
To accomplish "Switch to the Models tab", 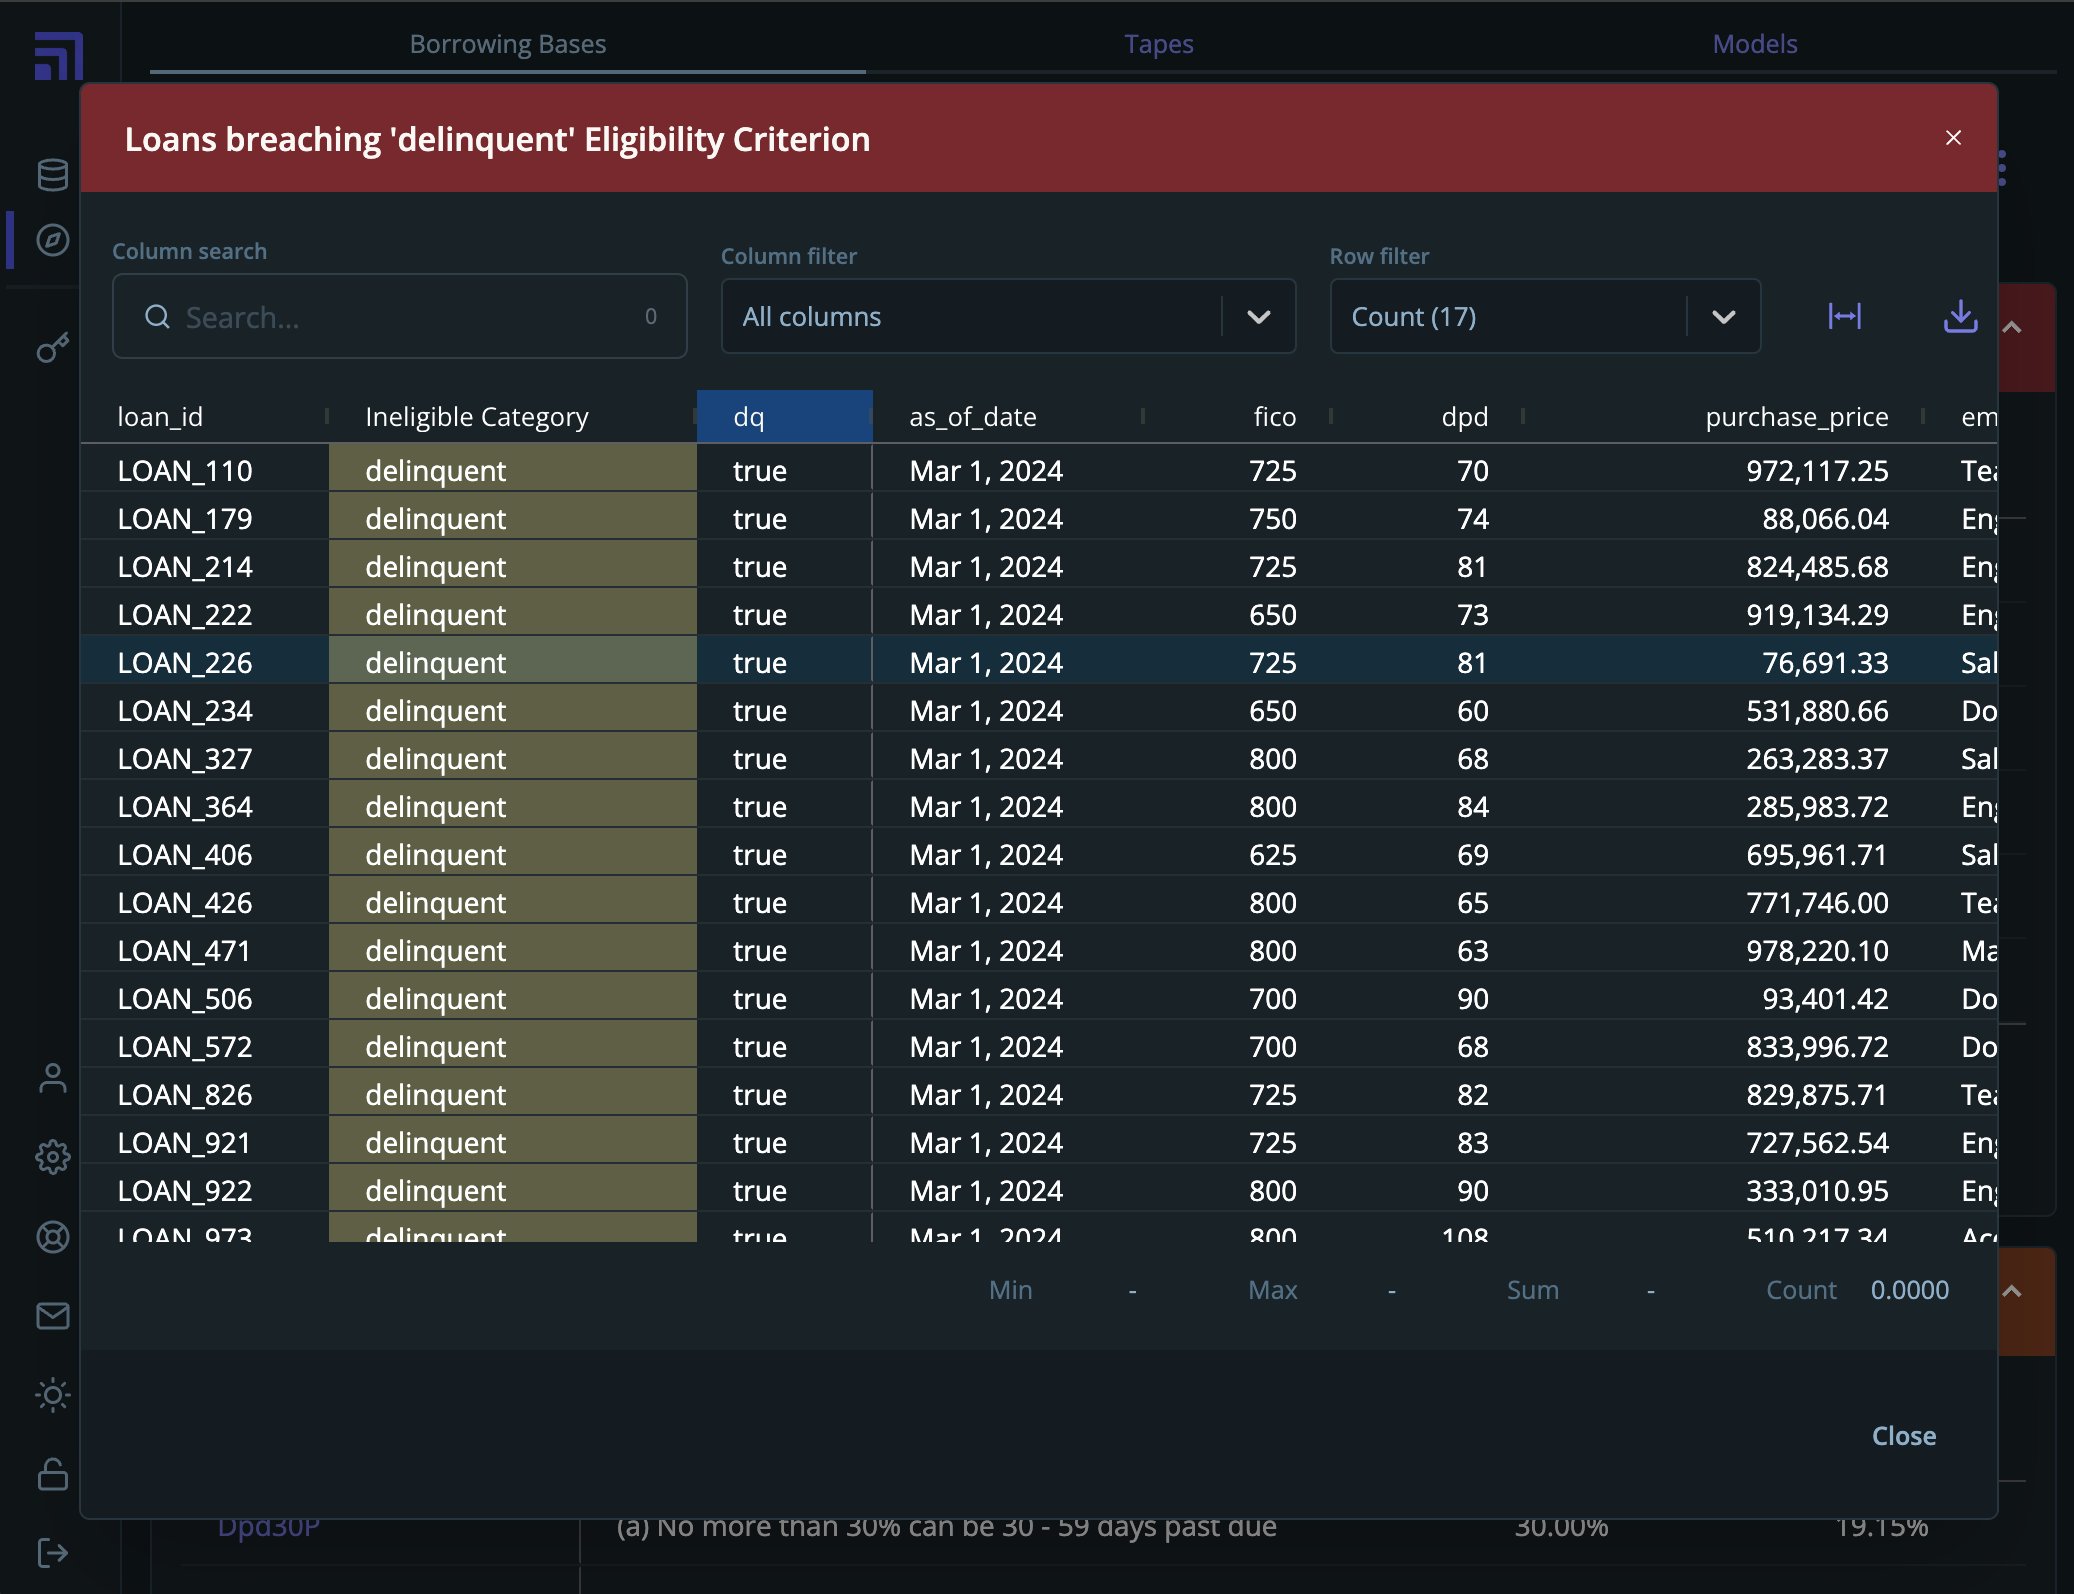I will pyautogui.click(x=1754, y=44).
